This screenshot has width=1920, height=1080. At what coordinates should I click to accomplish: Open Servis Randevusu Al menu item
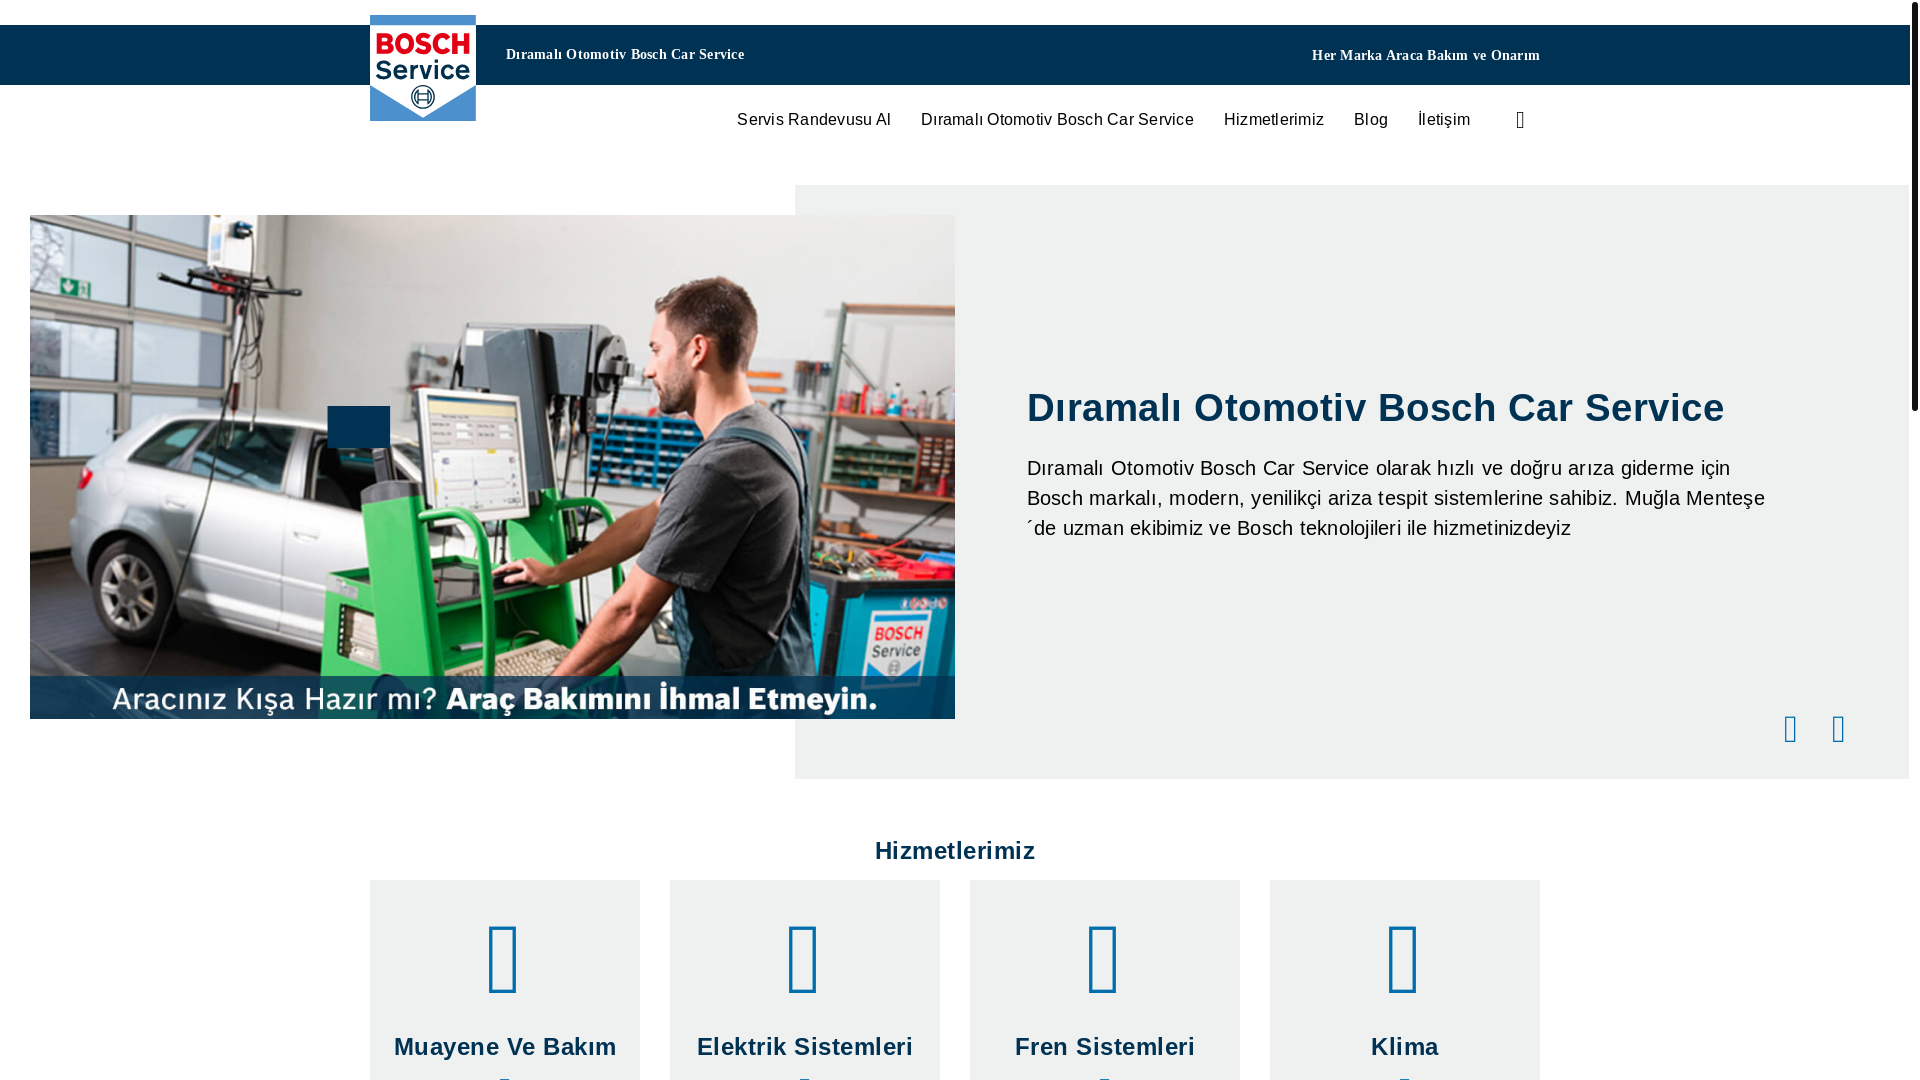point(814,120)
